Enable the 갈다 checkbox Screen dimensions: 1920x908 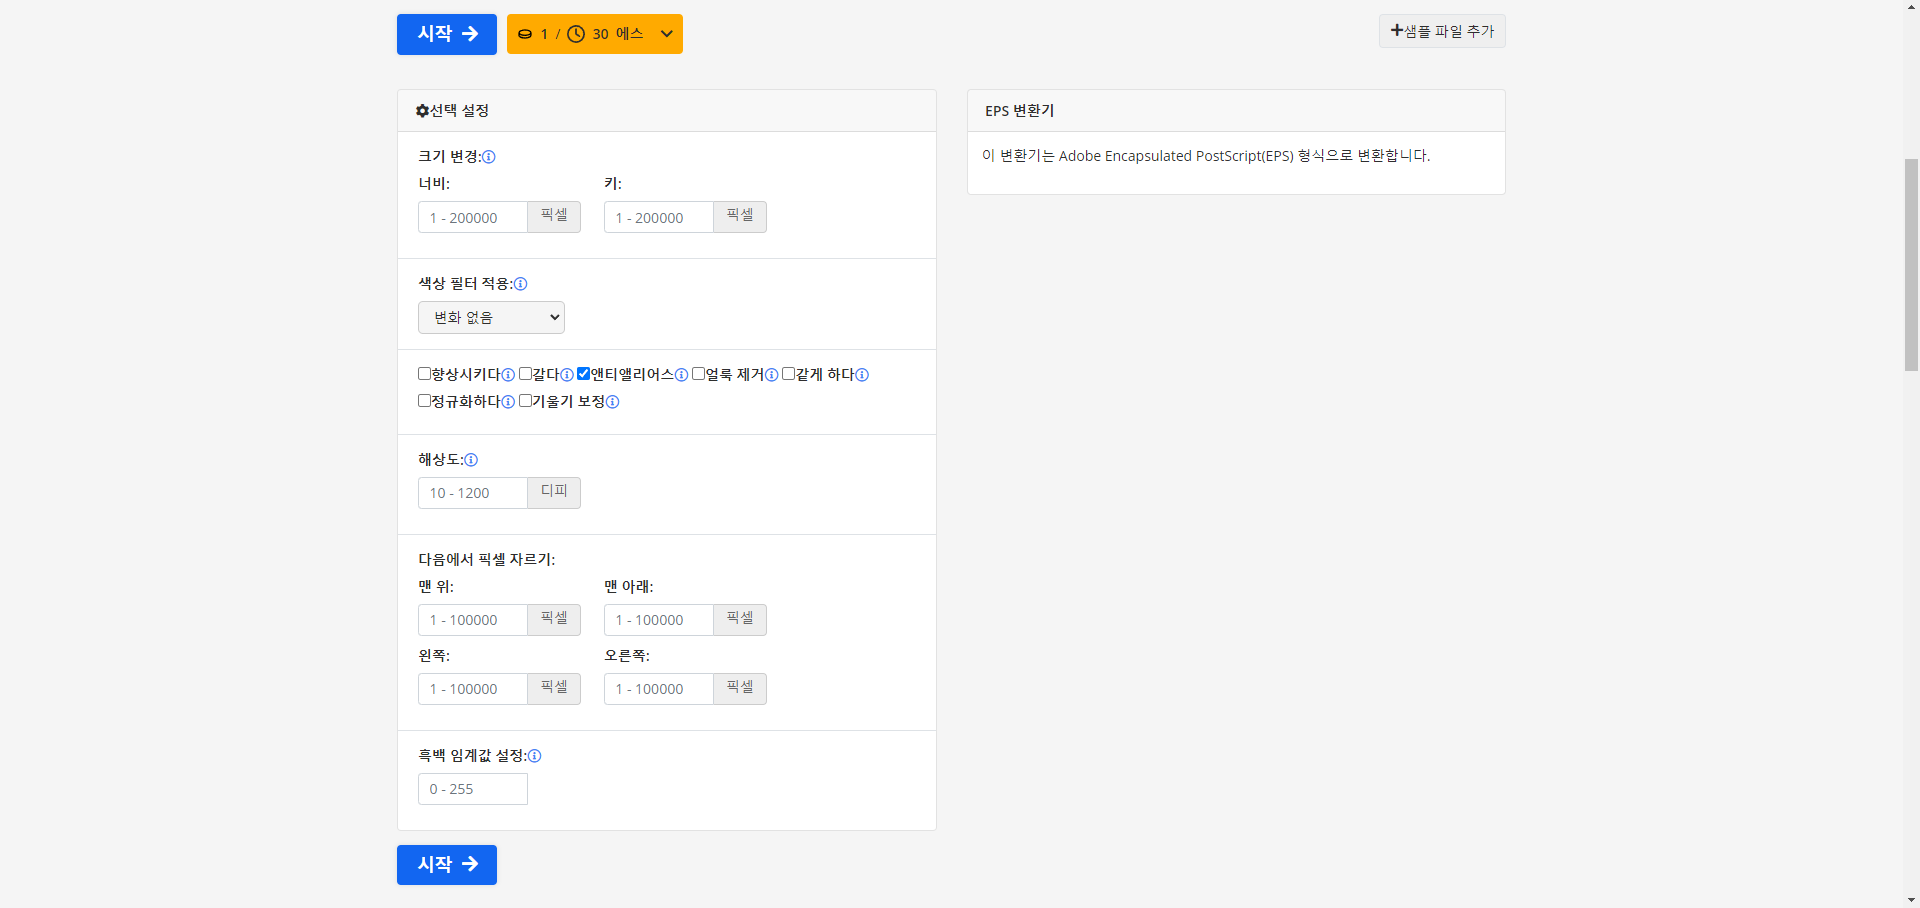[x=525, y=374]
